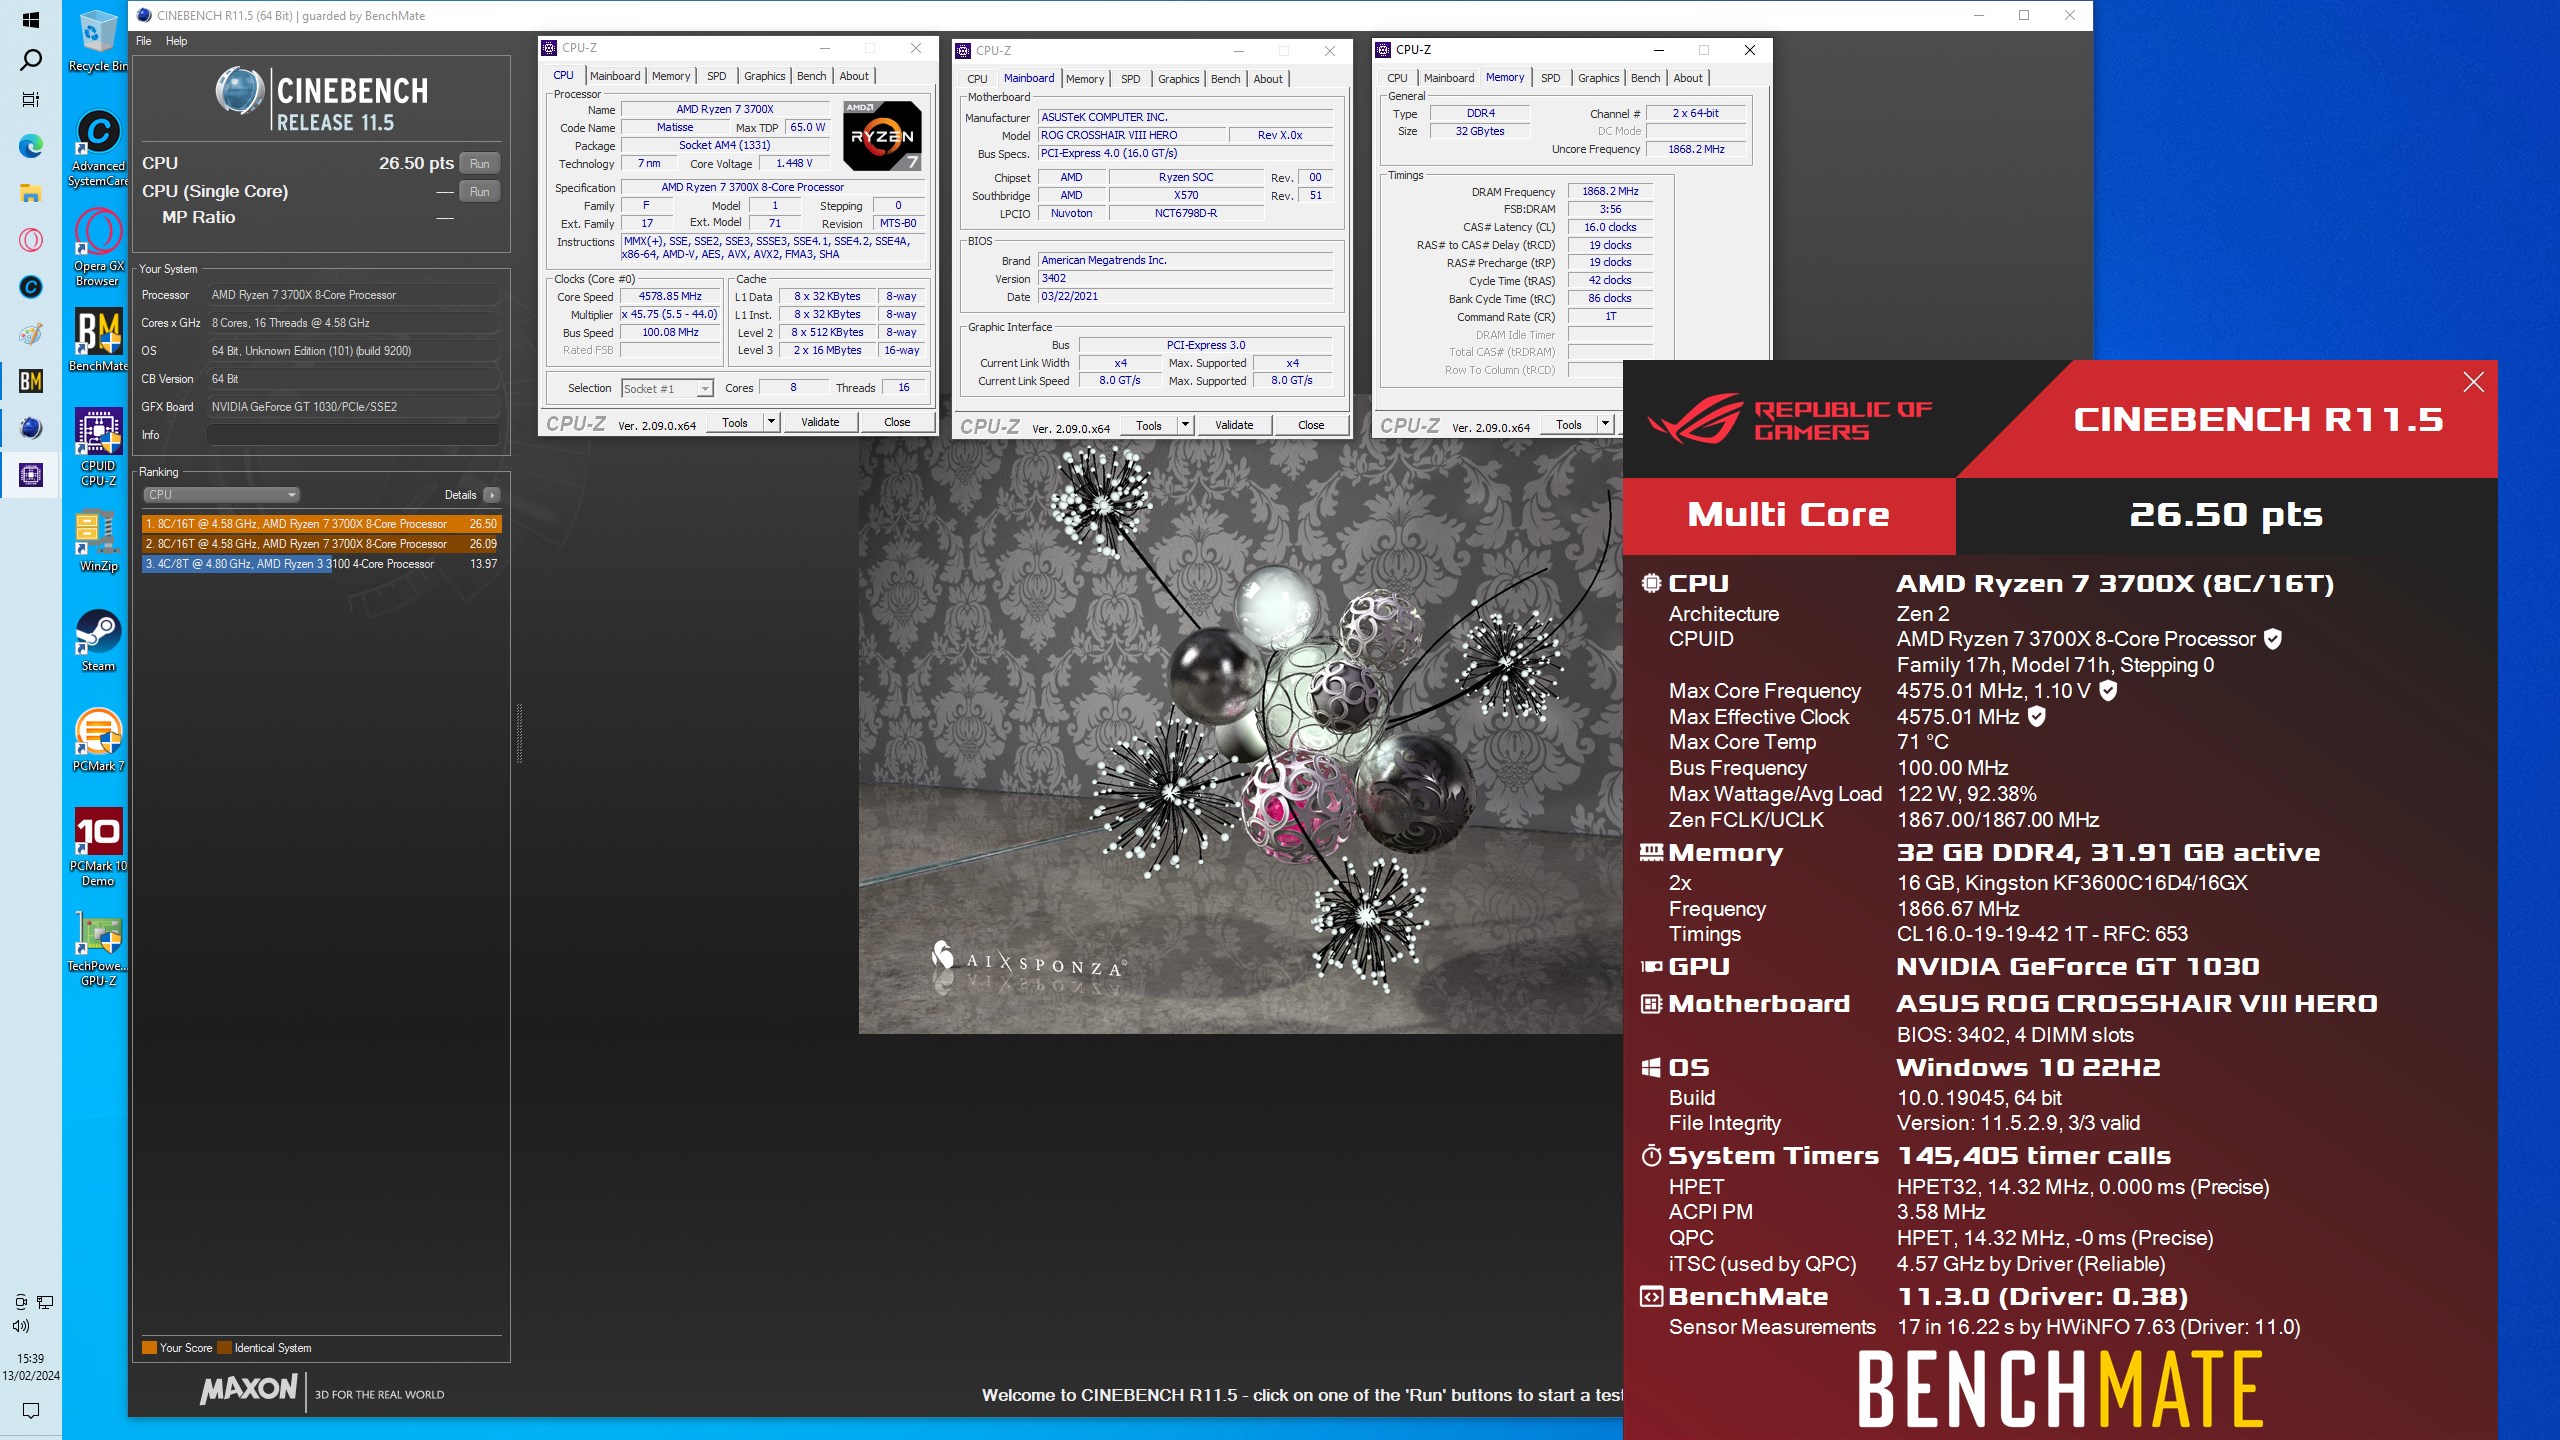Expand the ranking Details arrow
Image resolution: width=2560 pixels, height=1440 pixels.
tap(492, 495)
